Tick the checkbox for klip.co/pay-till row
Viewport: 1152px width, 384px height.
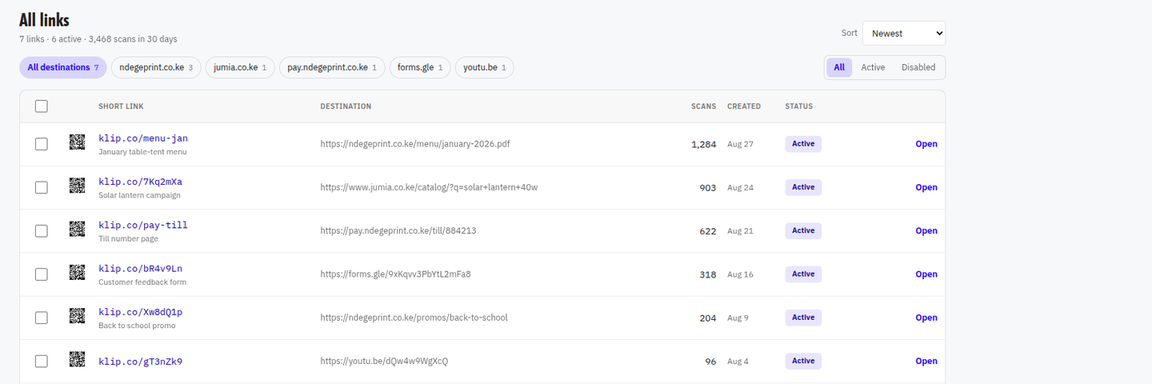coord(41,231)
